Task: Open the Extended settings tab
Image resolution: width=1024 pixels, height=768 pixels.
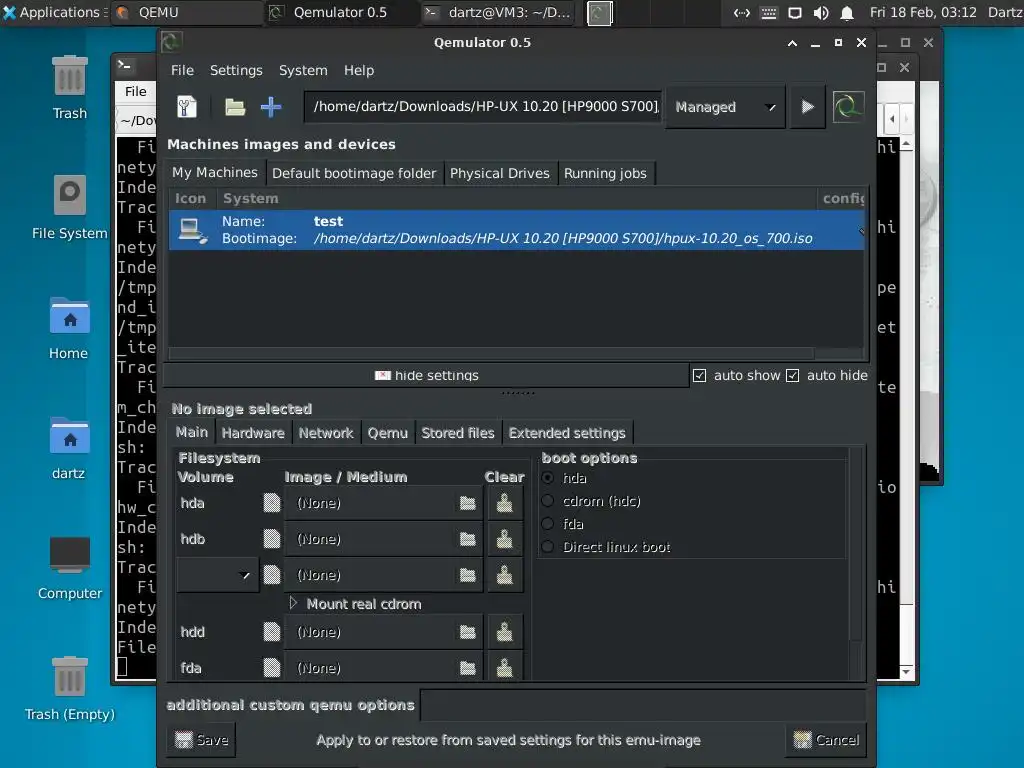Action: click(567, 433)
